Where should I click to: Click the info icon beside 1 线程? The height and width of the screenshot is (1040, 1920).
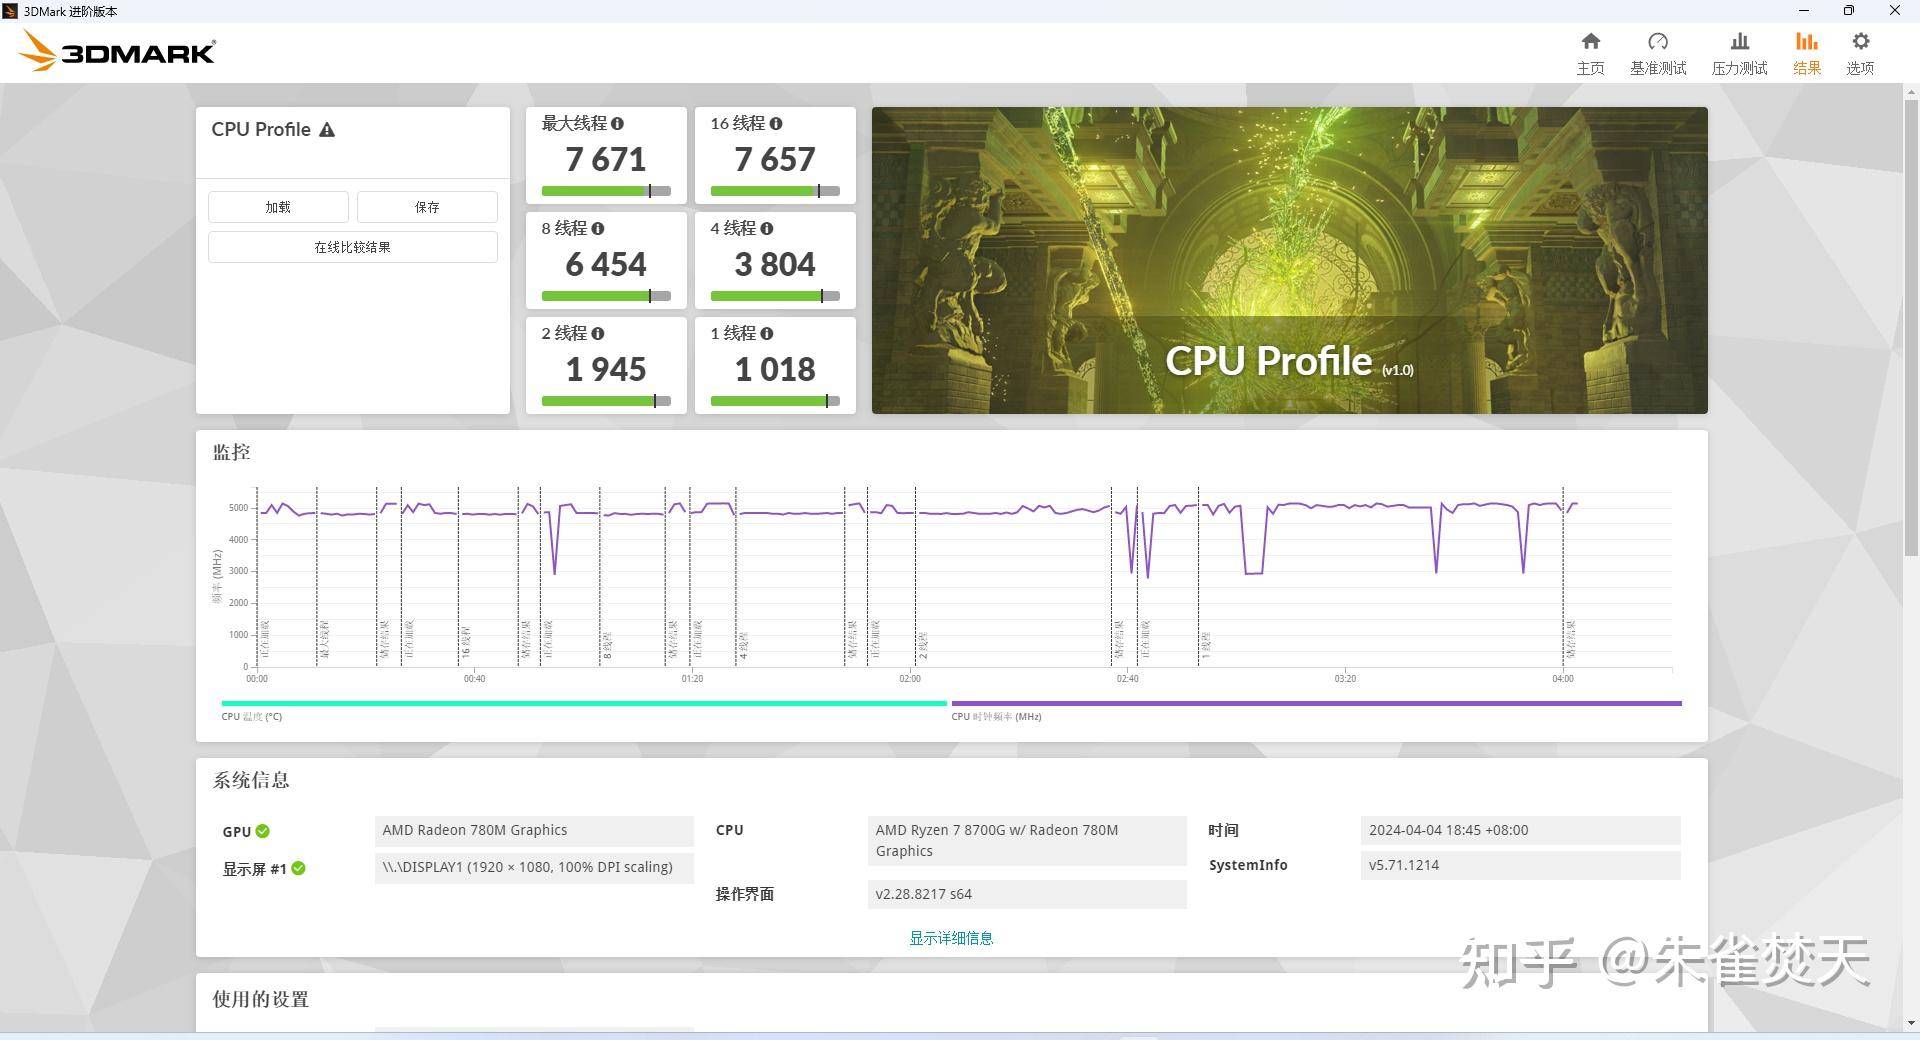(x=767, y=334)
